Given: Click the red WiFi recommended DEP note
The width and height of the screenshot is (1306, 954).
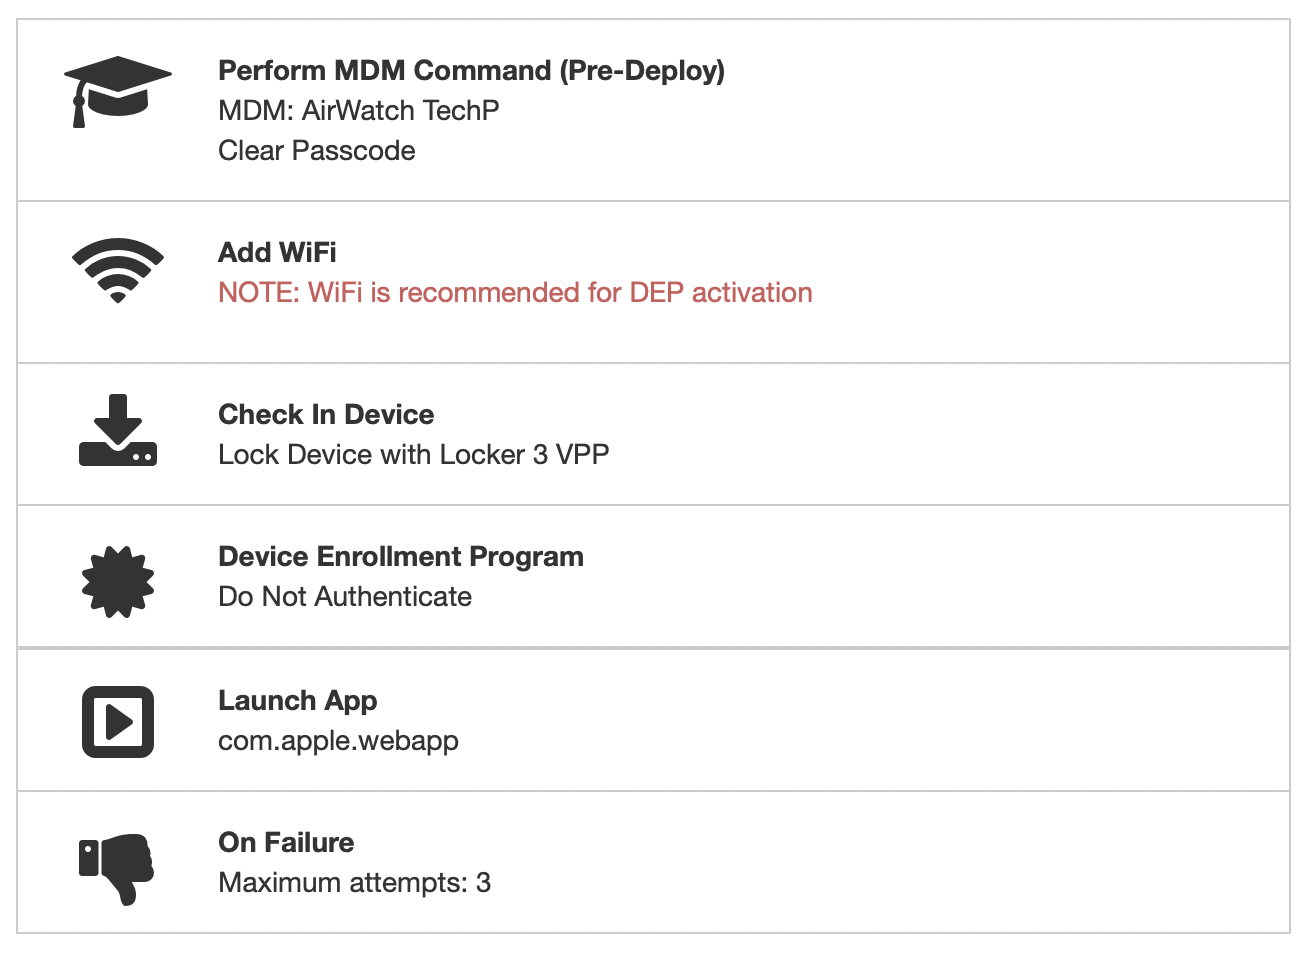Looking at the screenshot, I should 515,292.
